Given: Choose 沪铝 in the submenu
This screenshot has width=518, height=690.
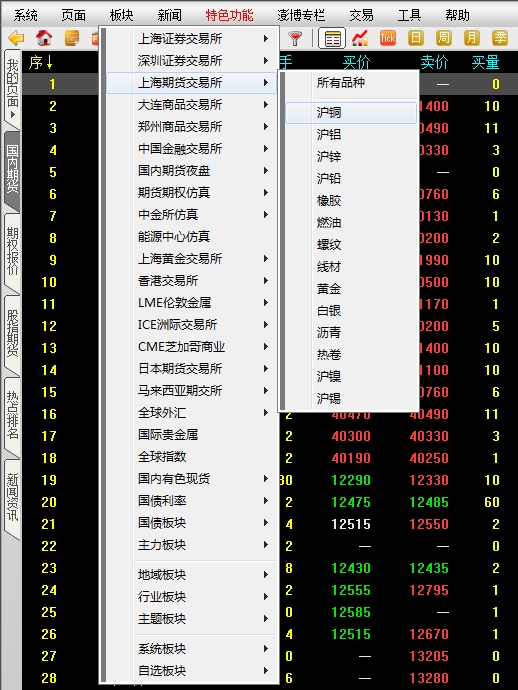Looking at the screenshot, I should [x=351, y=135].
